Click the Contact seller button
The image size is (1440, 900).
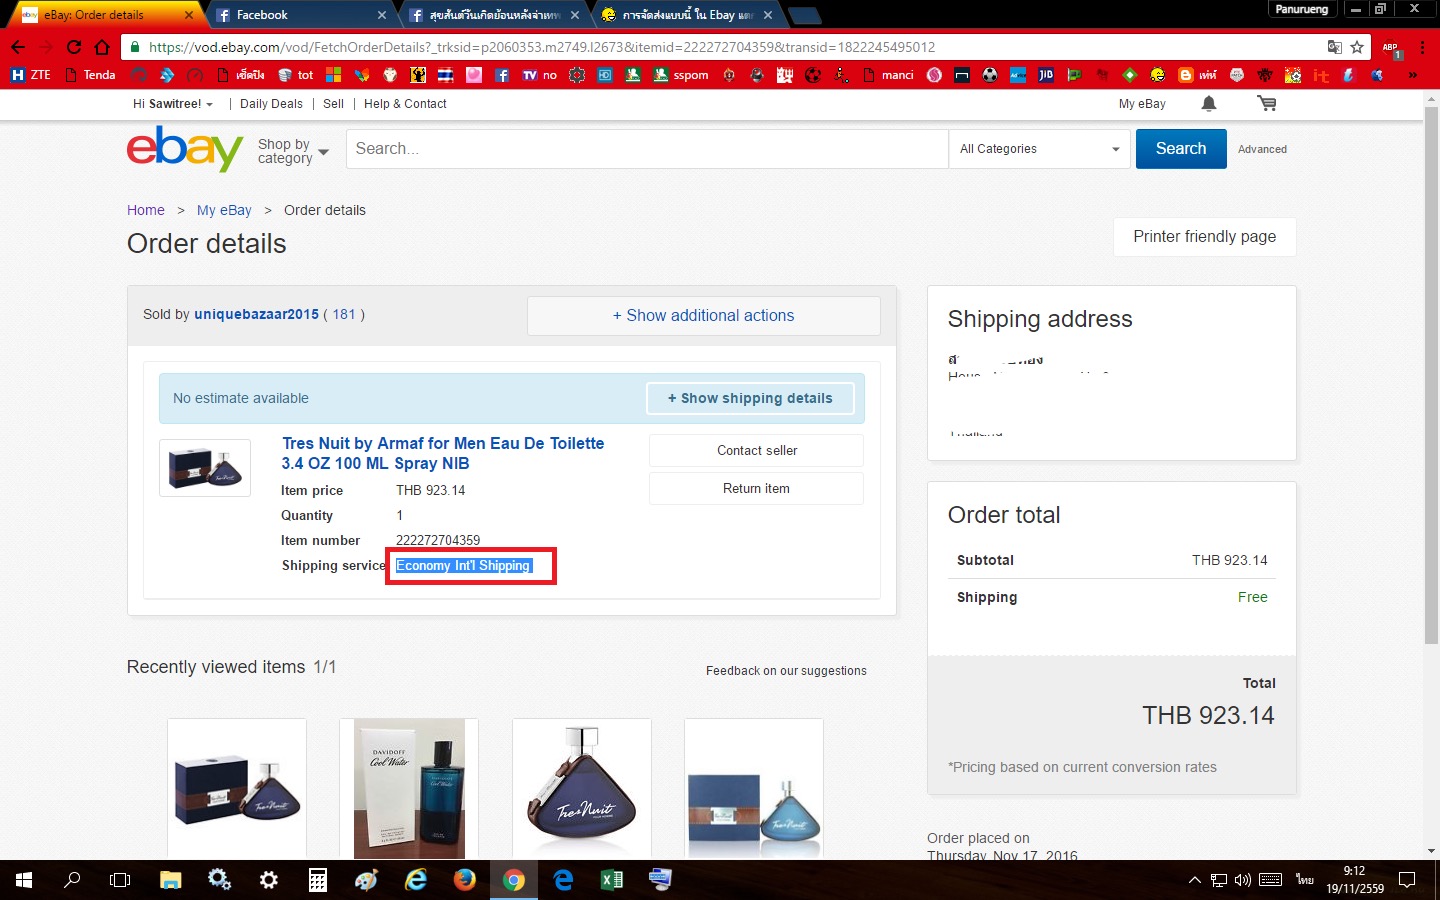click(x=756, y=451)
